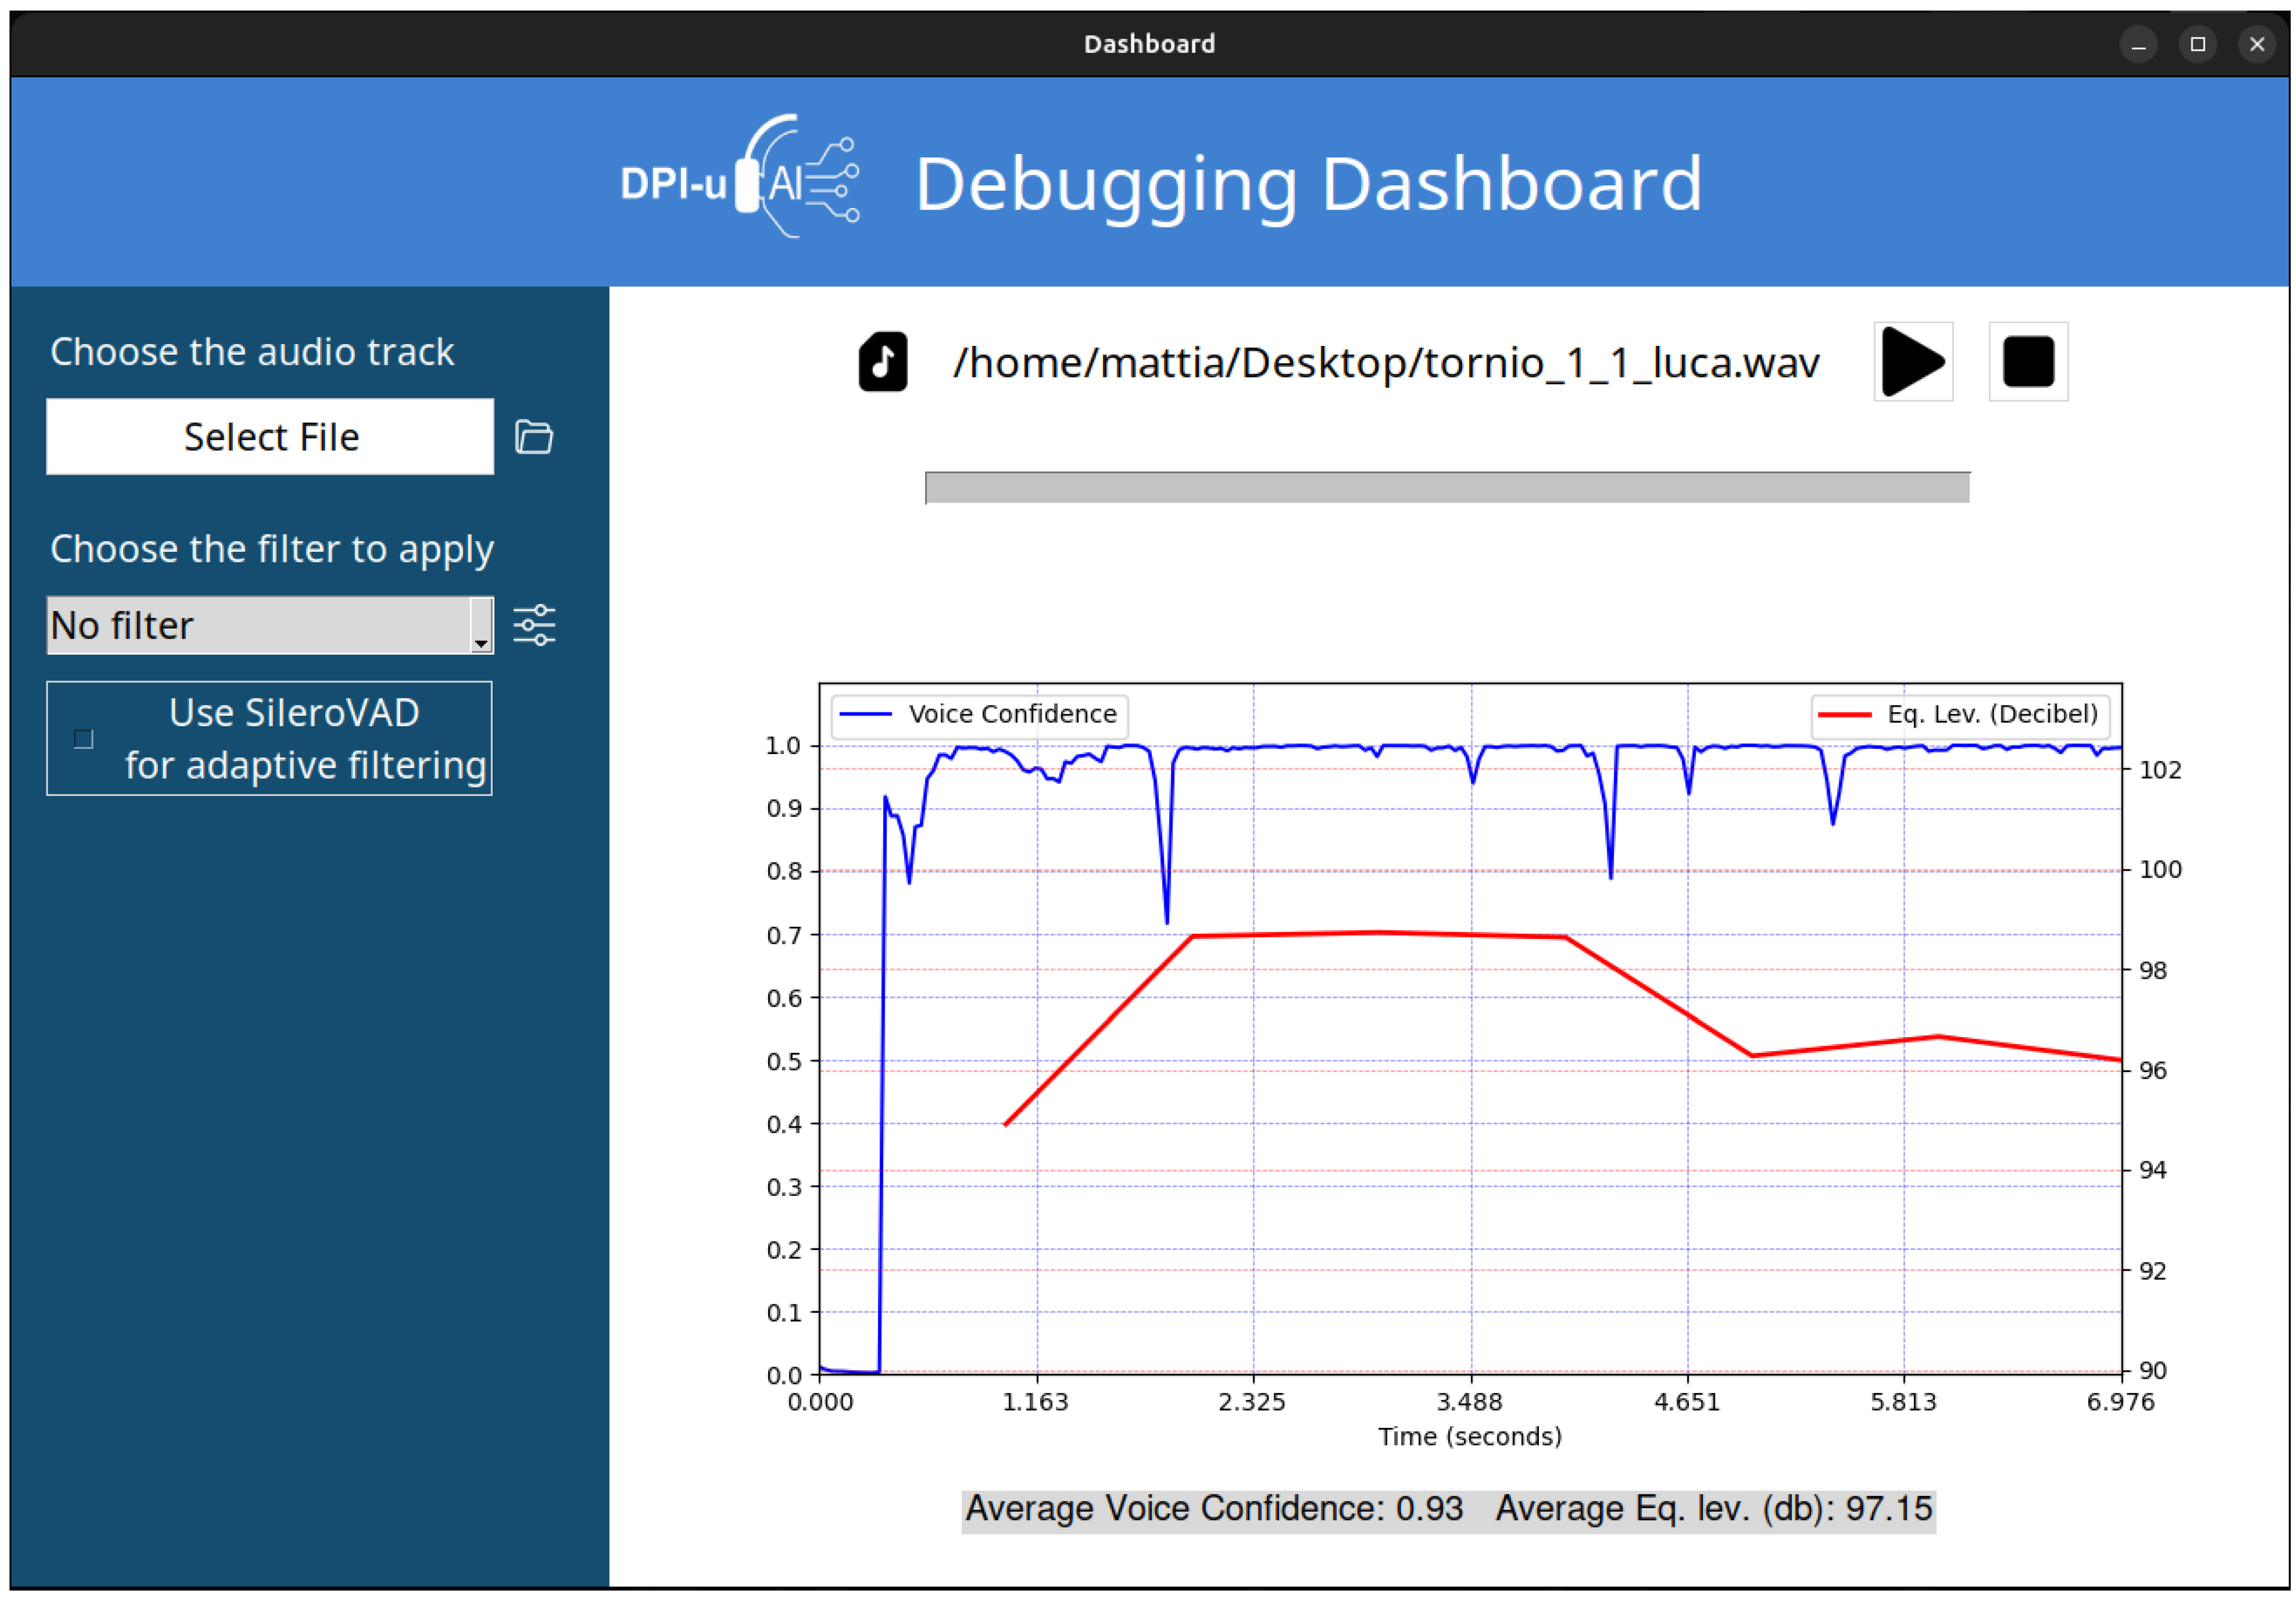
Task: Maximize the Dashboard window
Action: point(2198,45)
